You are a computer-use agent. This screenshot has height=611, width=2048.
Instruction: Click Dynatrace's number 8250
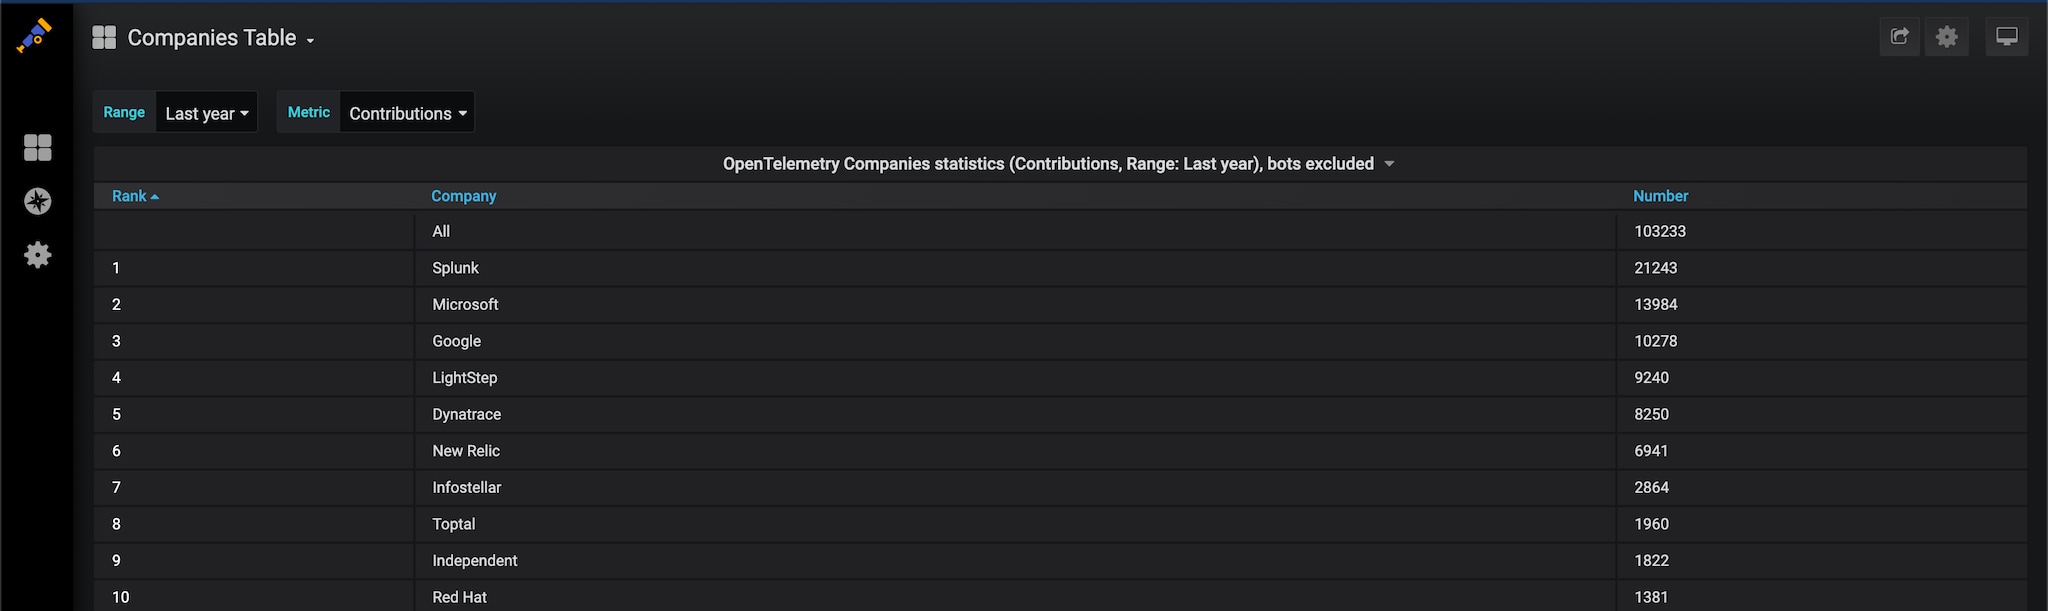(1652, 414)
